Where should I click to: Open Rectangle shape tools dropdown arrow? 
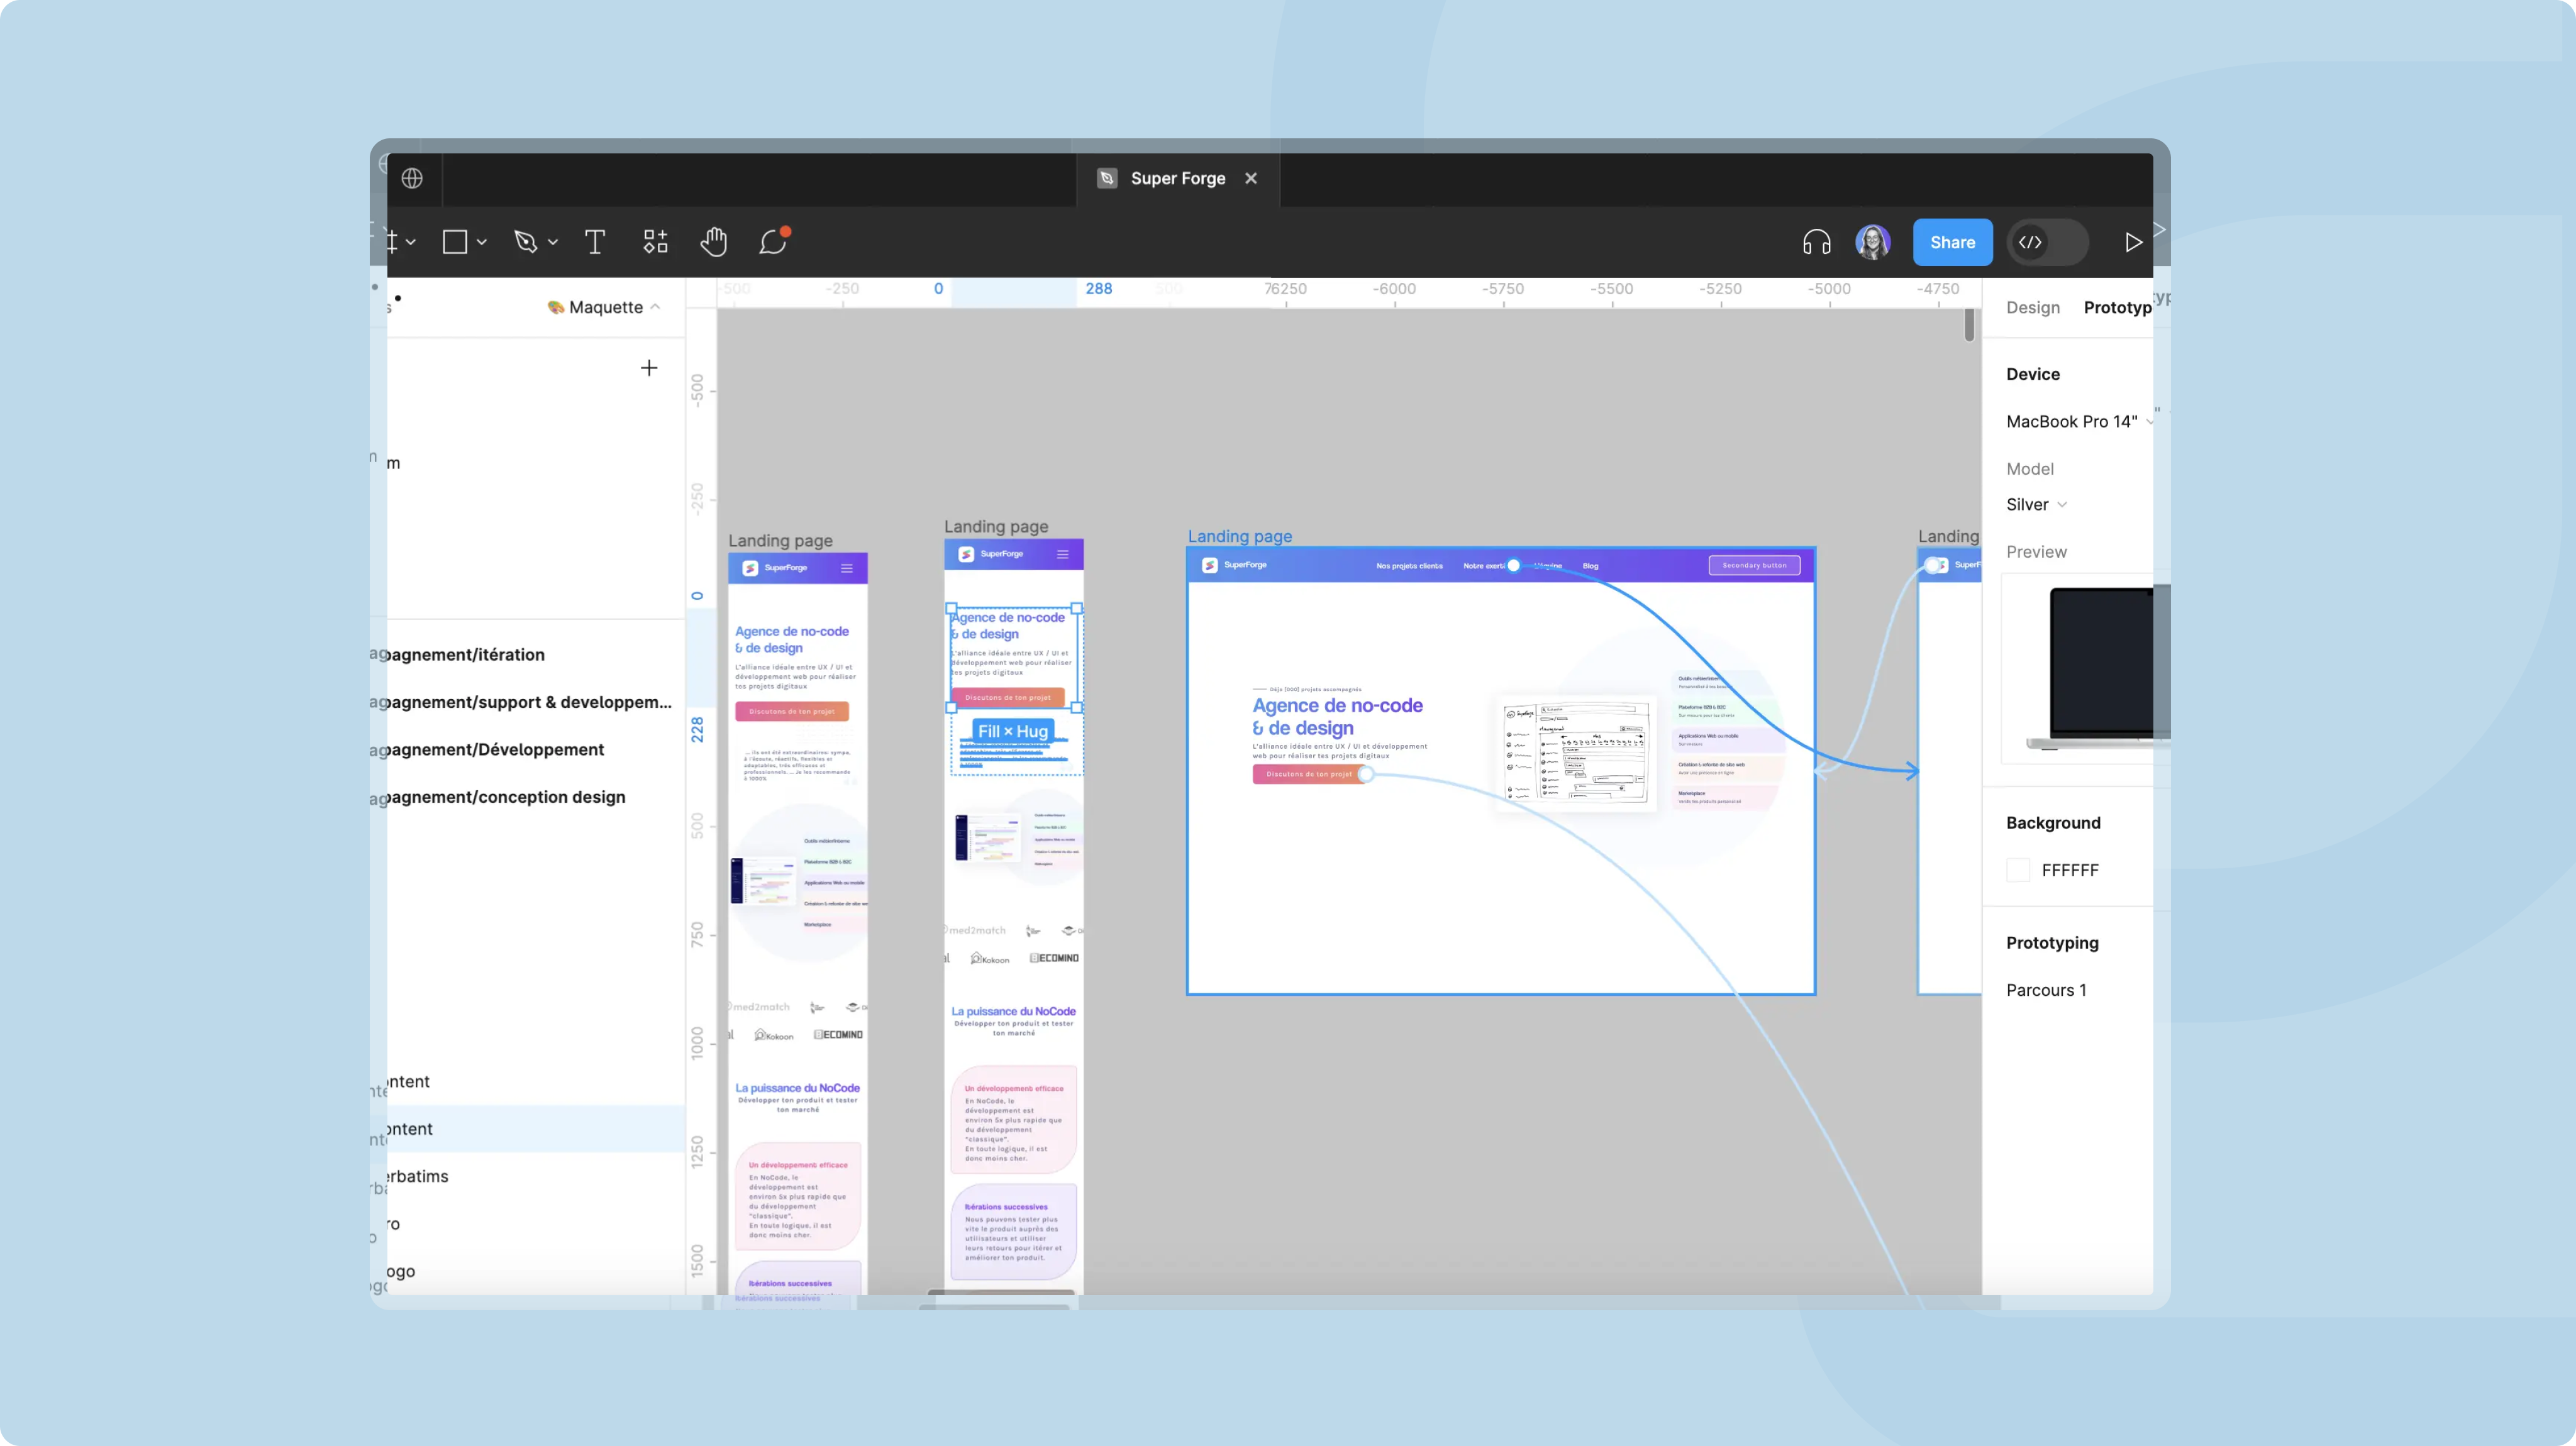pyautogui.click(x=482, y=242)
